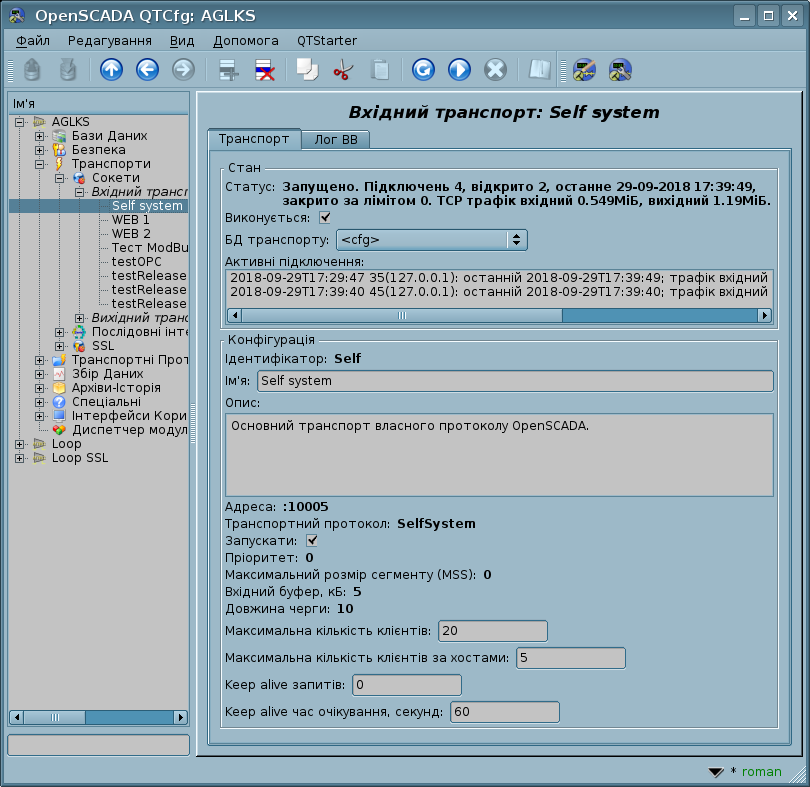Click the AGLKS station icon in tree
The height and width of the screenshot is (787, 810).
[39, 122]
